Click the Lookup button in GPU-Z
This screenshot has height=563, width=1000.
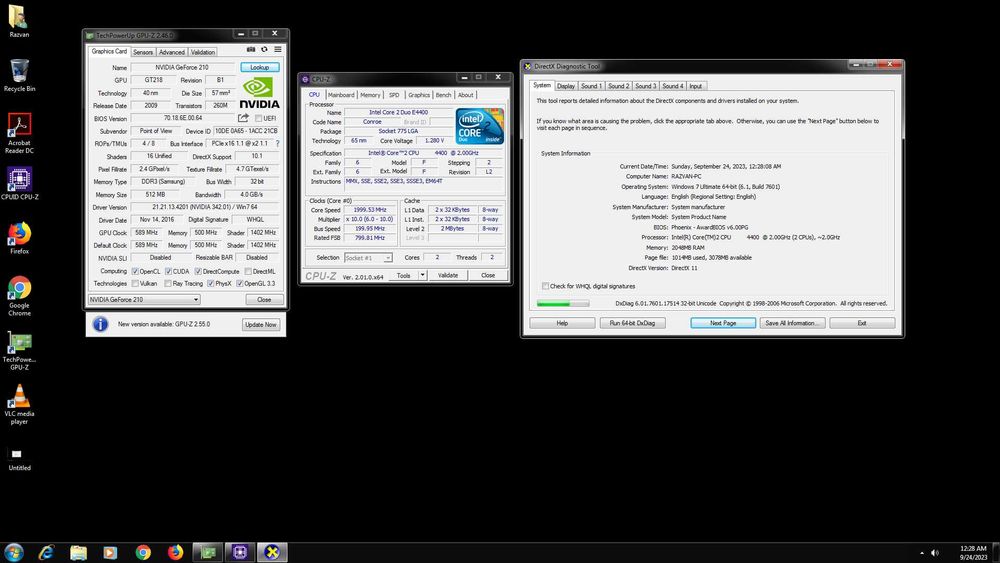click(x=260, y=67)
